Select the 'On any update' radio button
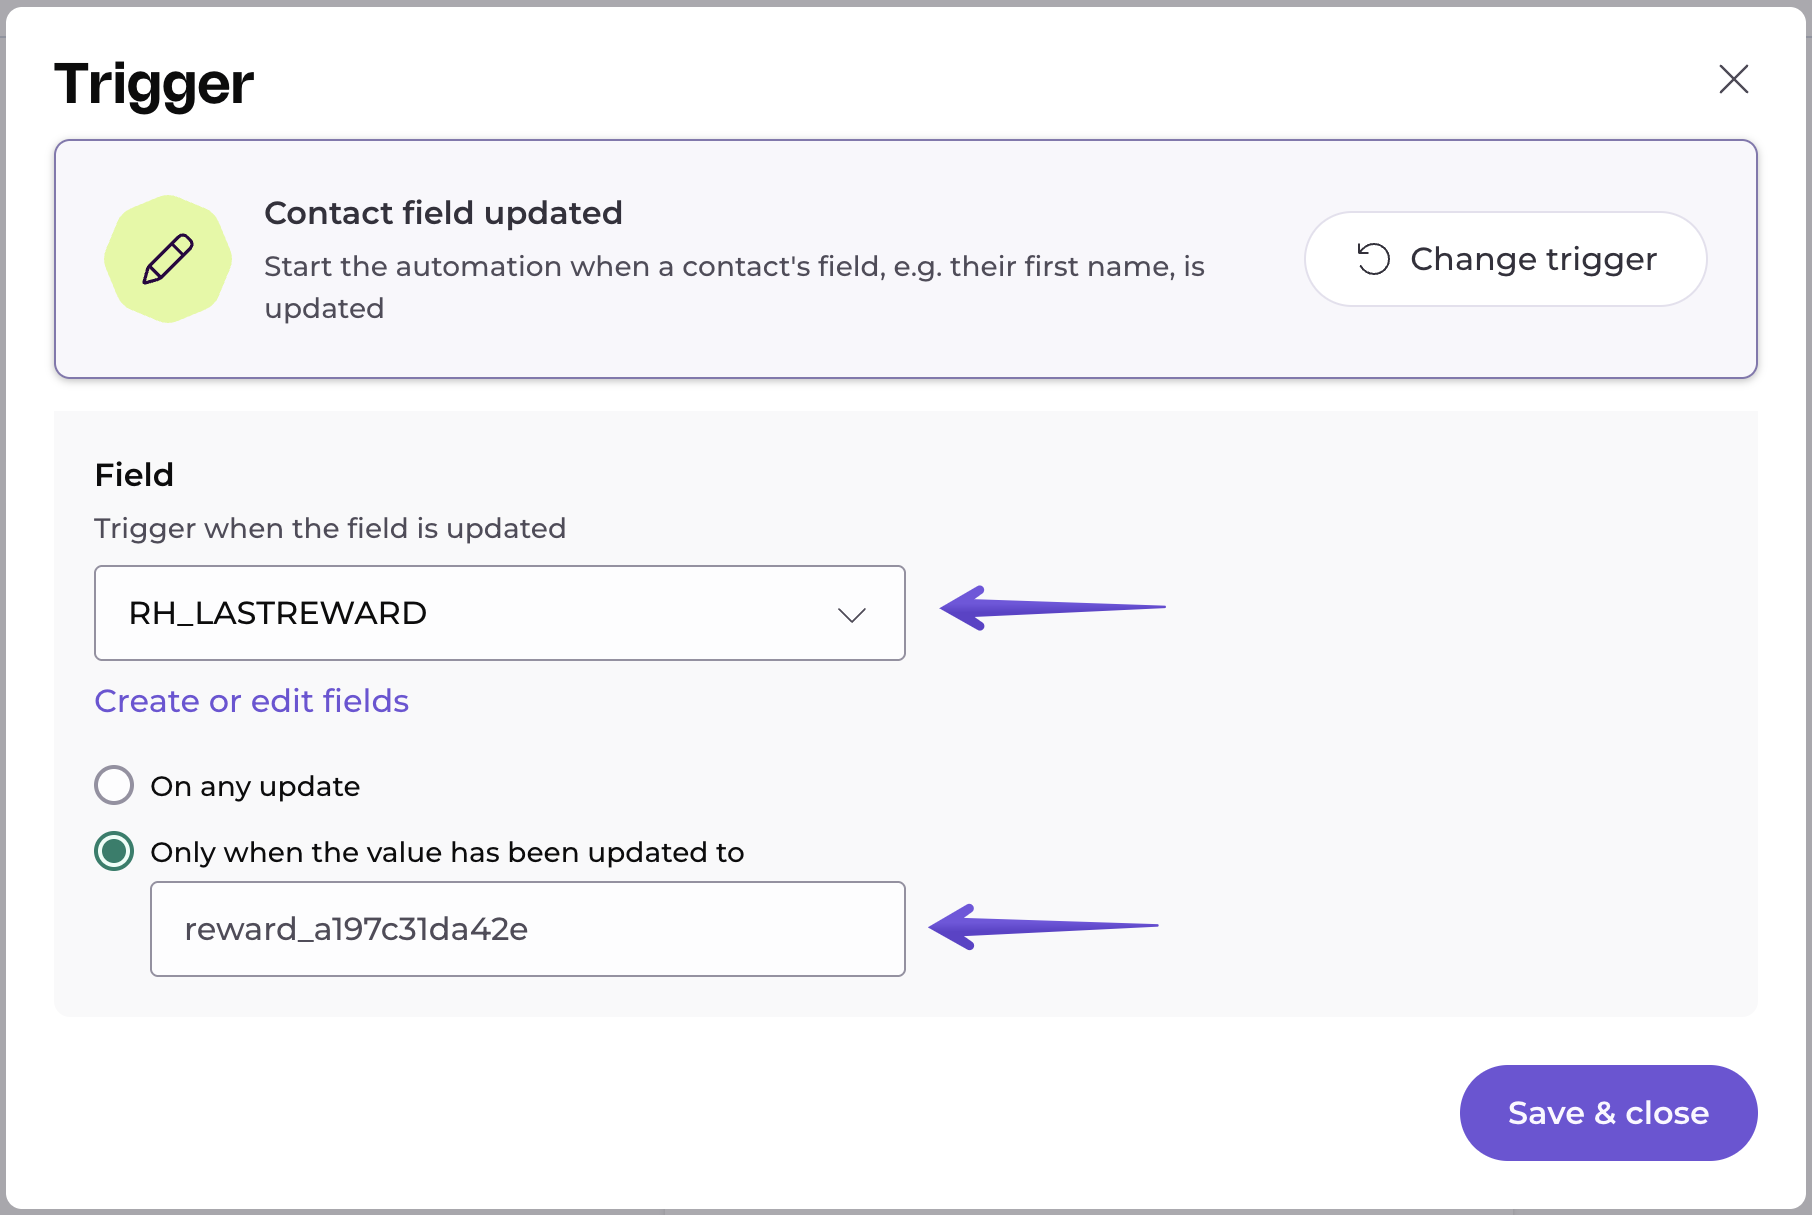The height and width of the screenshot is (1215, 1812). 114,786
